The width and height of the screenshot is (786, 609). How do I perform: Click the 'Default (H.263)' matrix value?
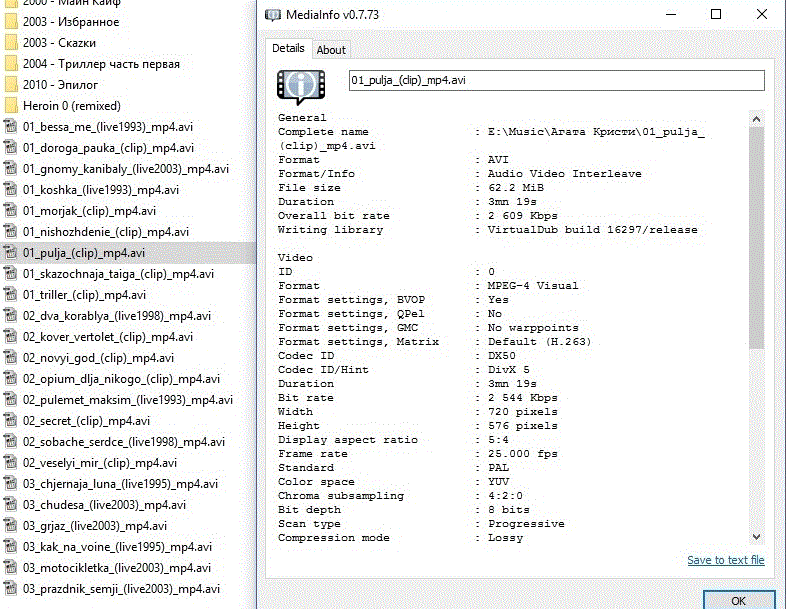[x=539, y=342]
